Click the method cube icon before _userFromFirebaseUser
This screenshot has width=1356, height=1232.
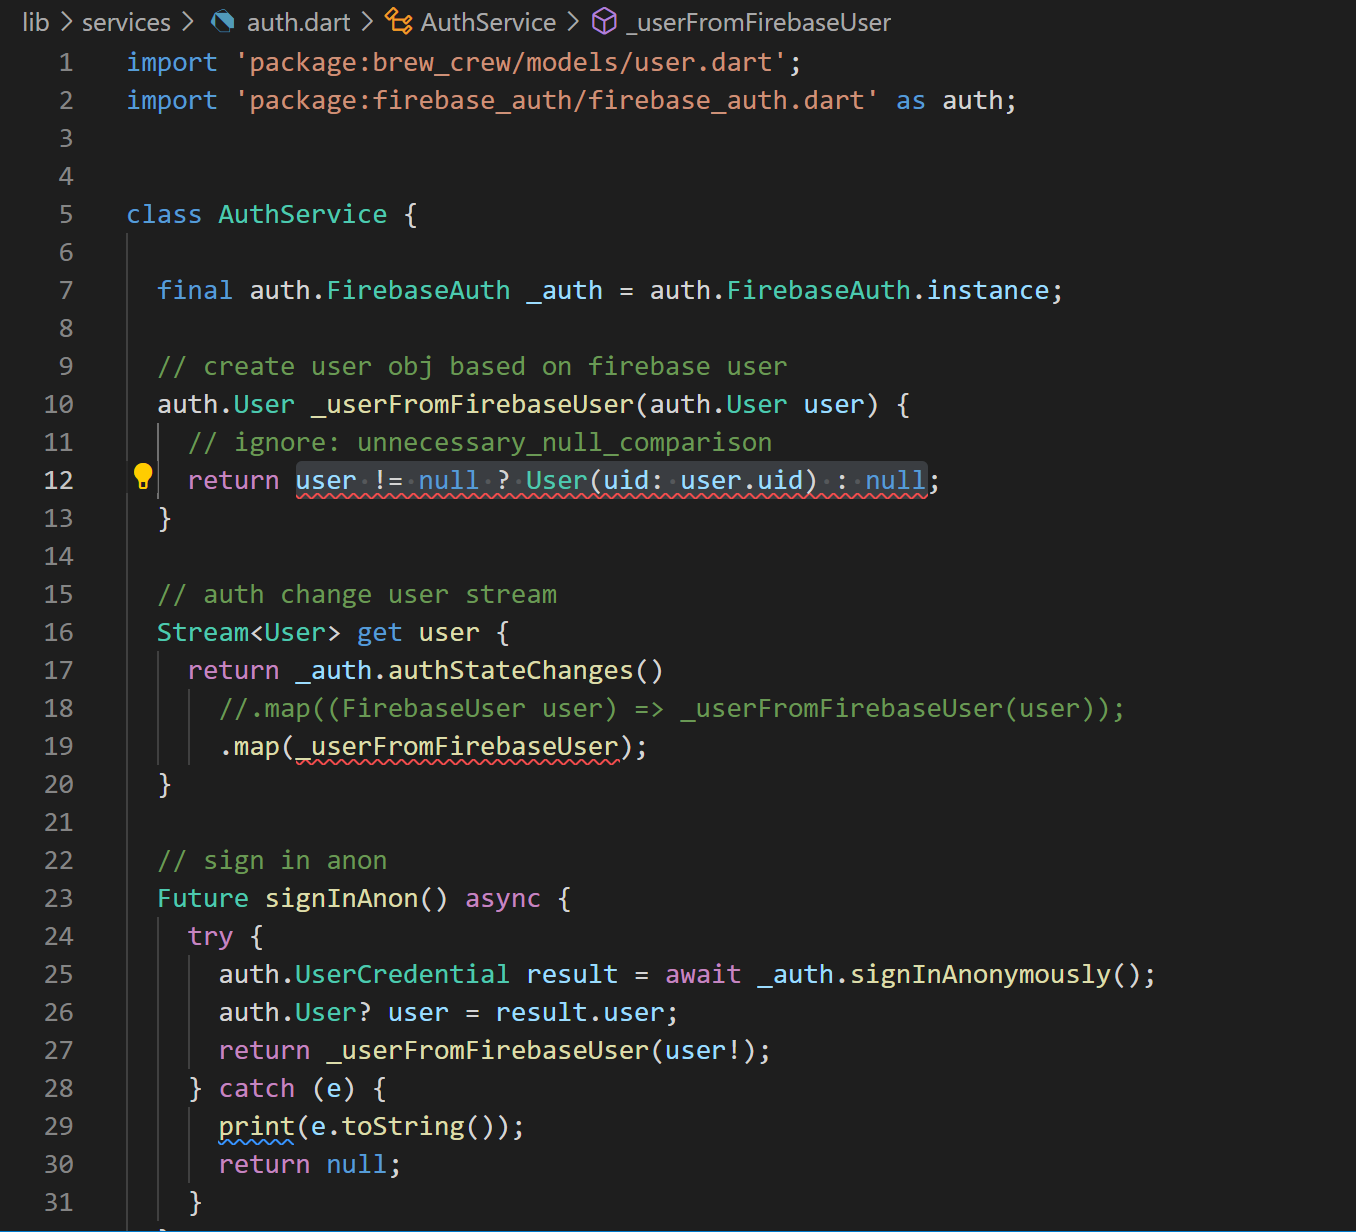tap(605, 21)
